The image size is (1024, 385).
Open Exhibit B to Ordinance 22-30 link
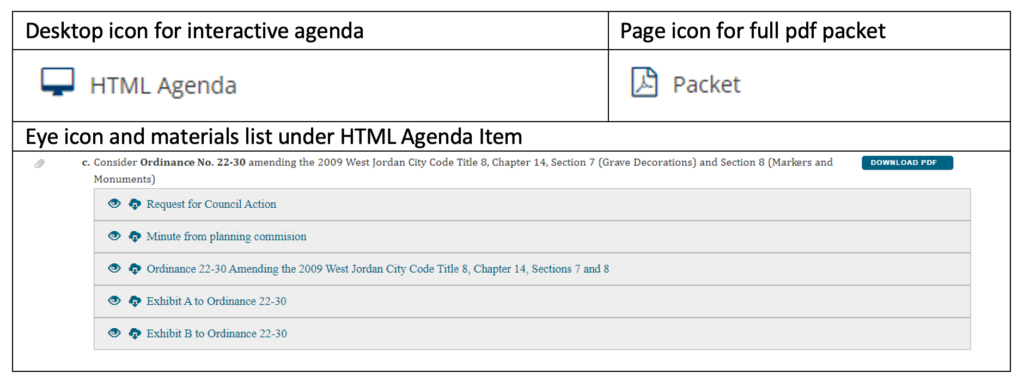coord(217,333)
